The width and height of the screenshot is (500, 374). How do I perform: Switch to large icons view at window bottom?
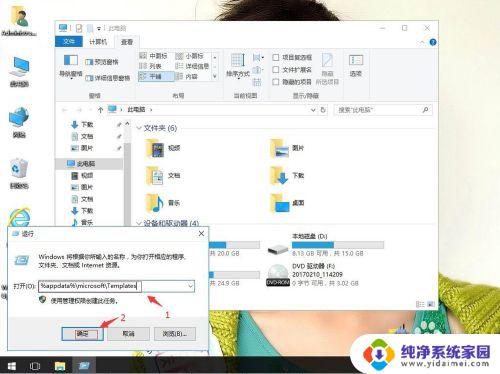[x=430, y=304]
